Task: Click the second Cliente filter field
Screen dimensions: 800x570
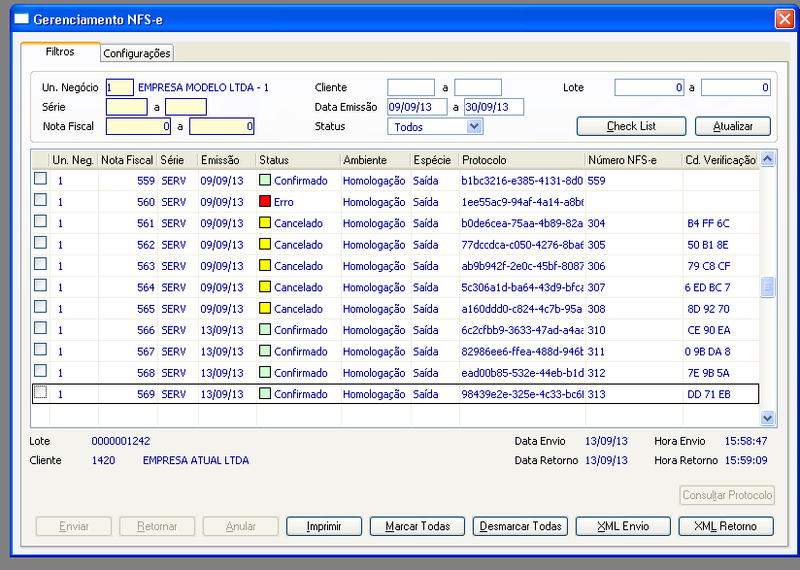Action: [478, 87]
